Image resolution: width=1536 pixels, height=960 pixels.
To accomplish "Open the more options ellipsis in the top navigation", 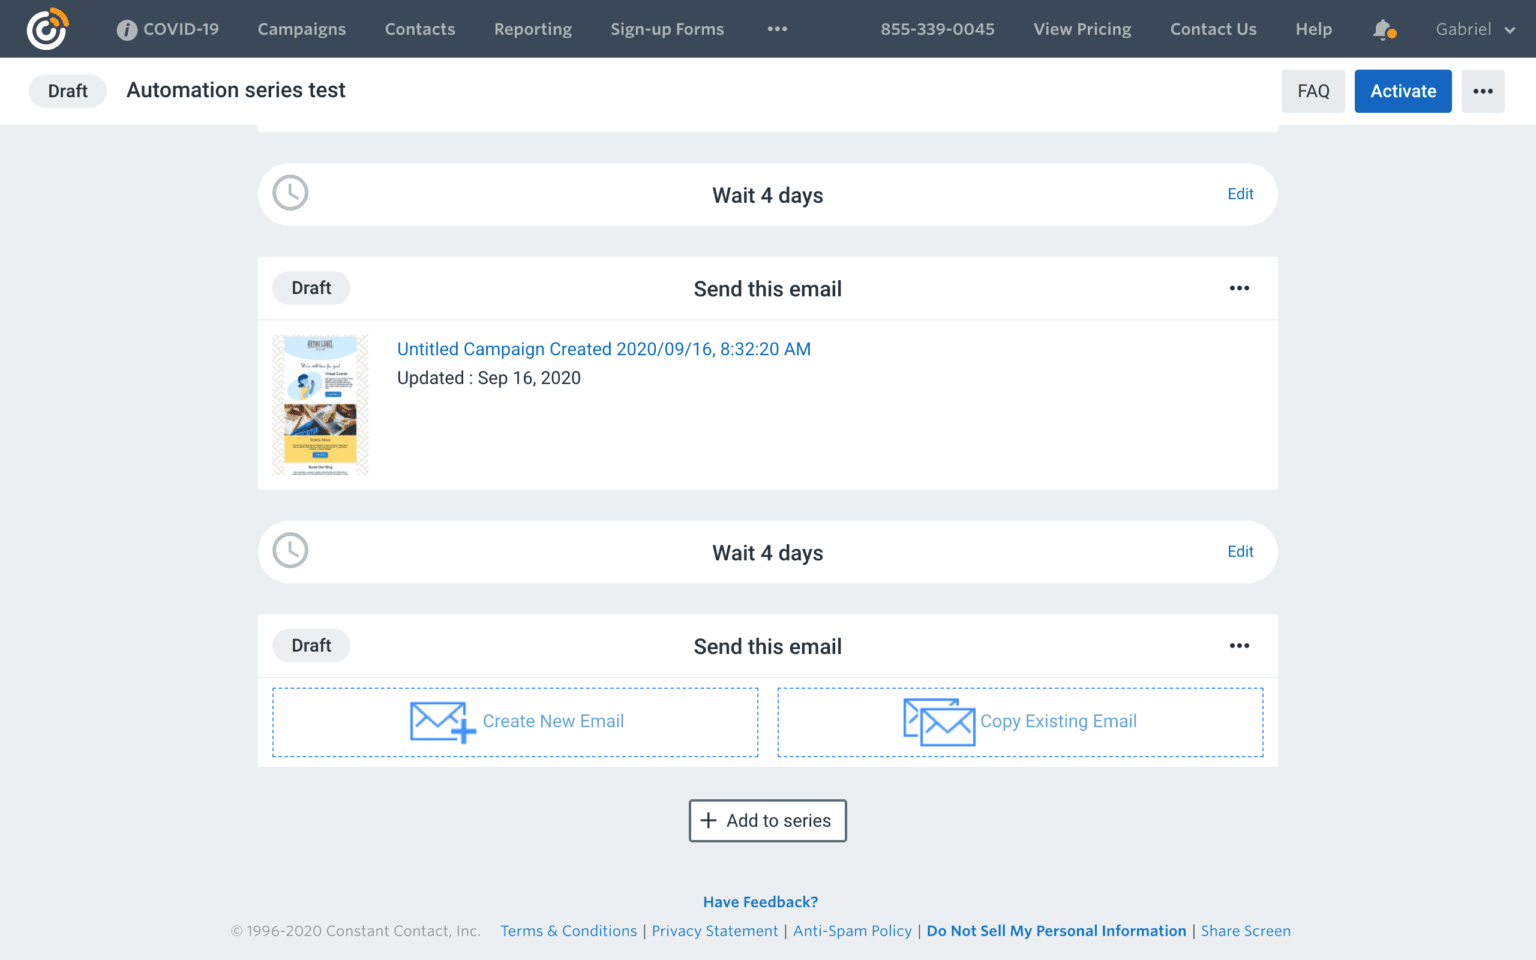I will click(777, 29).
